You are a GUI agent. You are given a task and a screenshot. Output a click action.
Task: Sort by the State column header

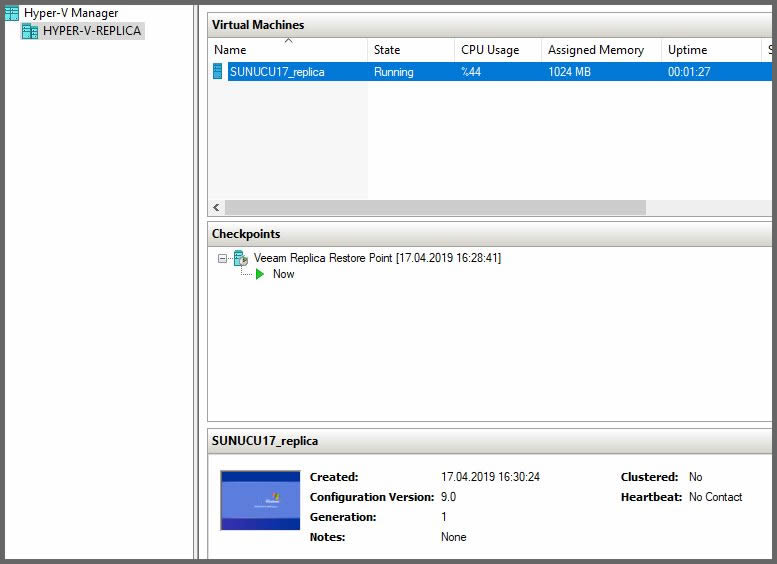[x=410, y=50]
